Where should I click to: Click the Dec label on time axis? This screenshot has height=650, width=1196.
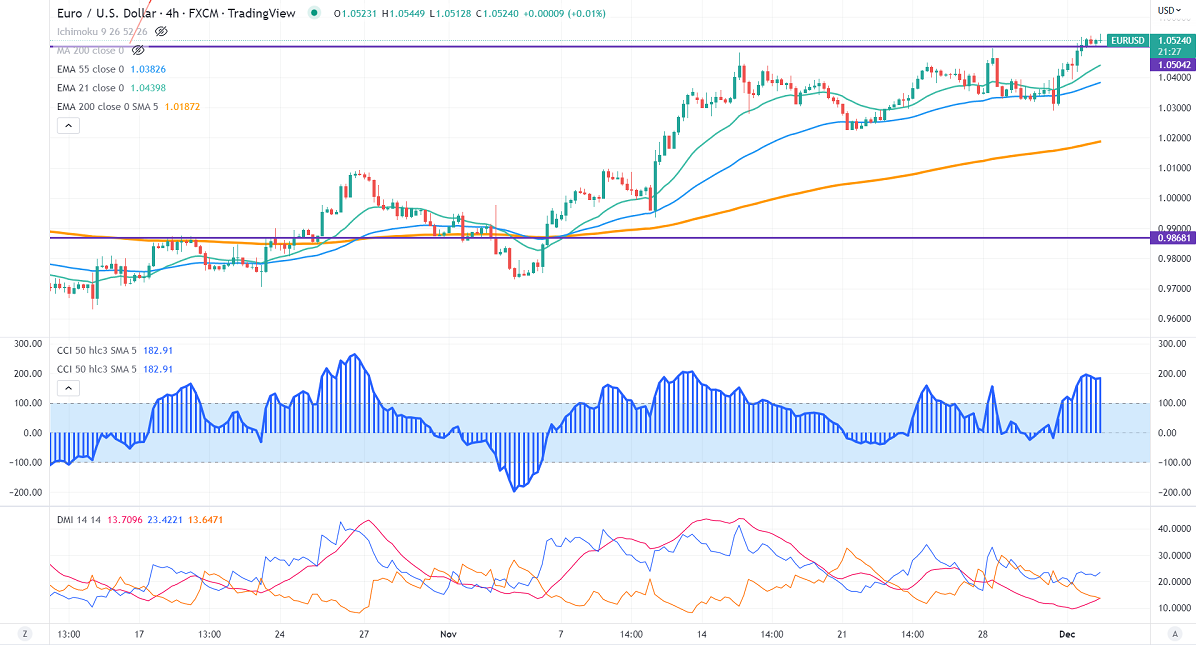[1067, 635]
